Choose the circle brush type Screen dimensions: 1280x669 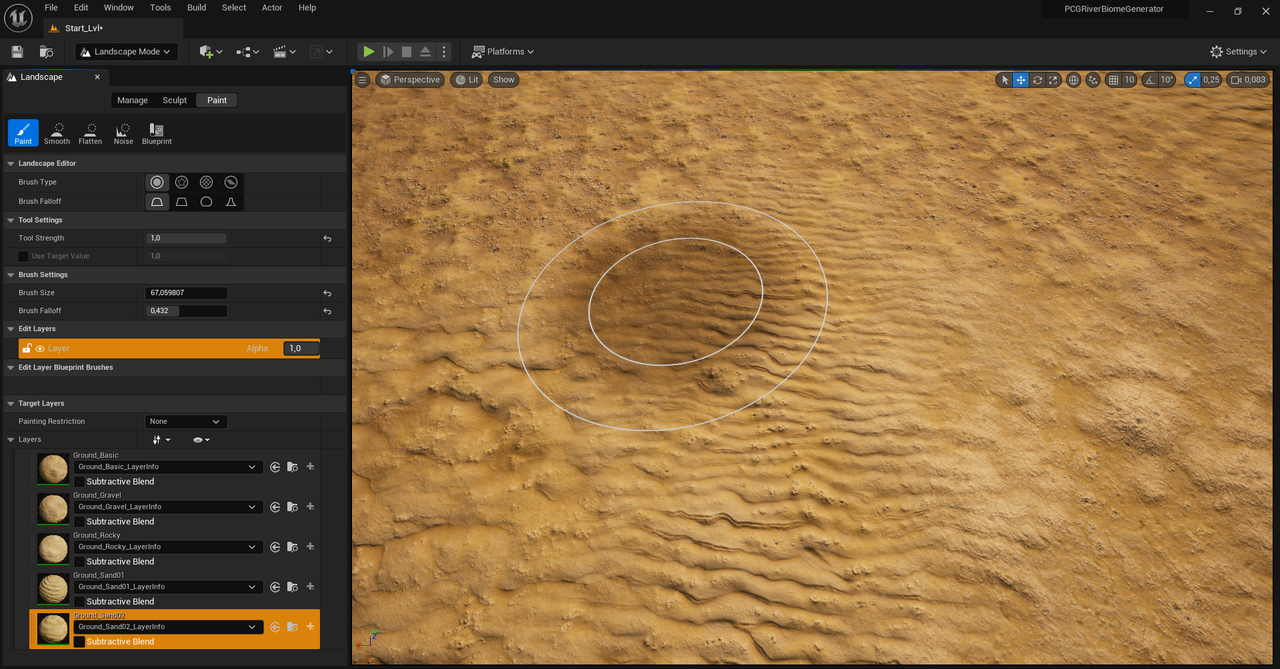click(x=157, y=182)
